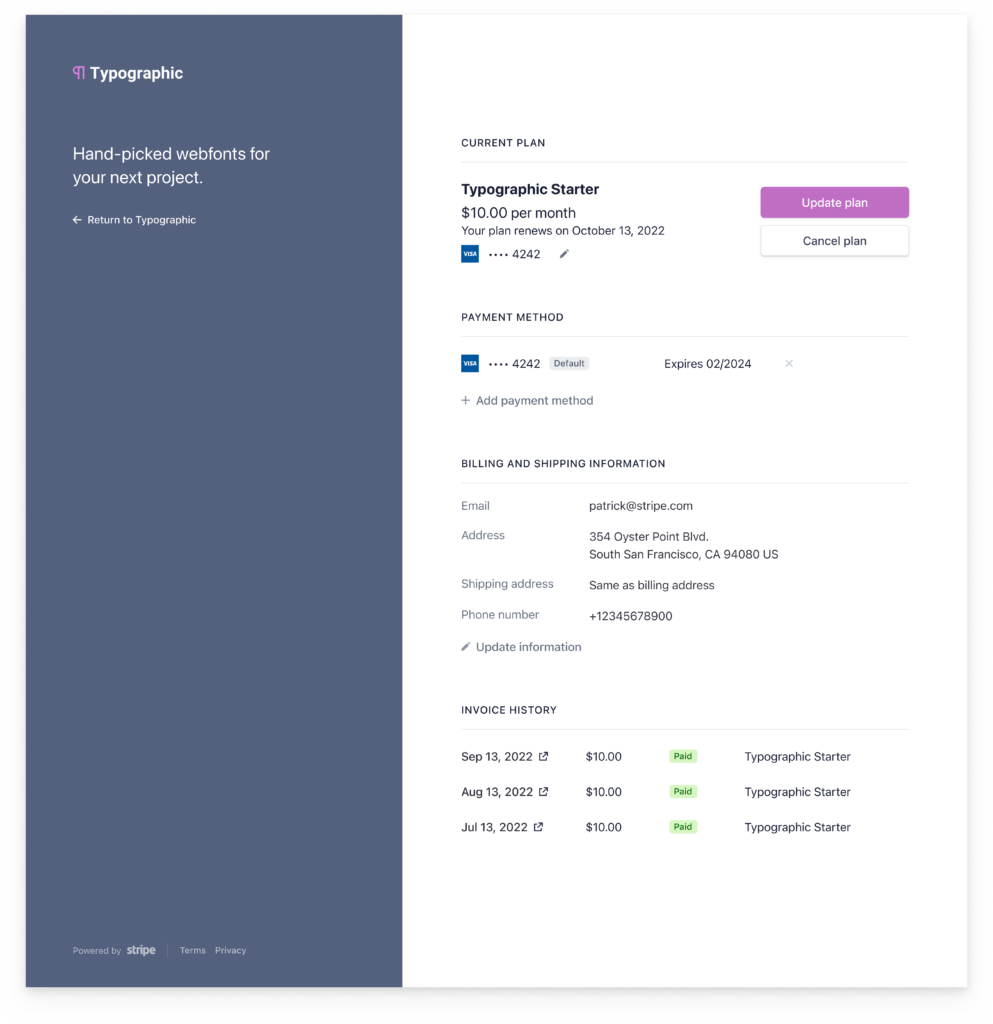This screenshot has height=1024, width=993.
Task: Click Typographic Starter in the Aug 13 row
Action: (x=797, y=792)
